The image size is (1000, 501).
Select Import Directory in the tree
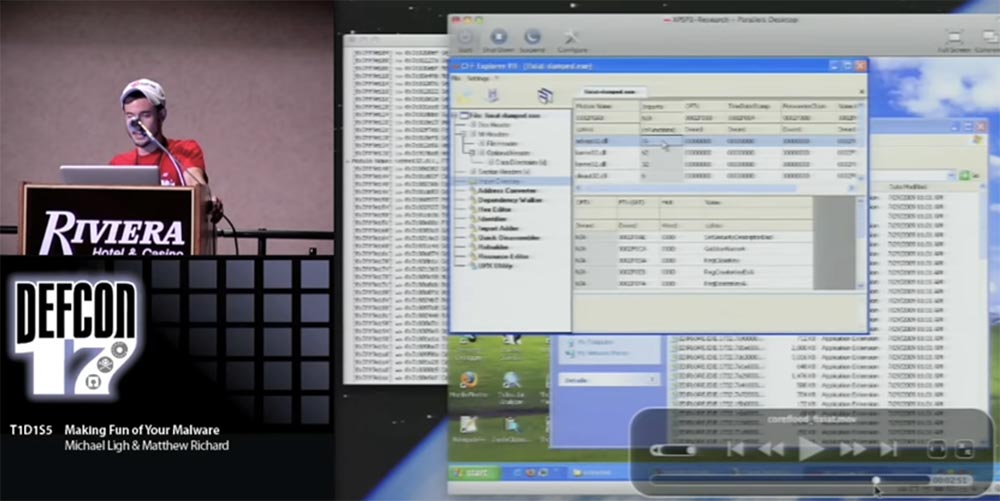tap(499, 182)
